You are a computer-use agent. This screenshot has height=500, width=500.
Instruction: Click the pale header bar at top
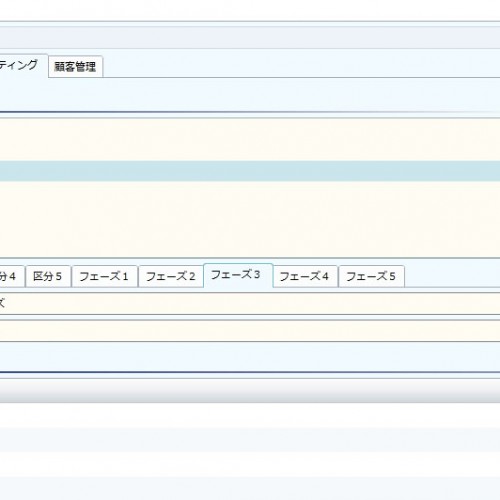250,38
